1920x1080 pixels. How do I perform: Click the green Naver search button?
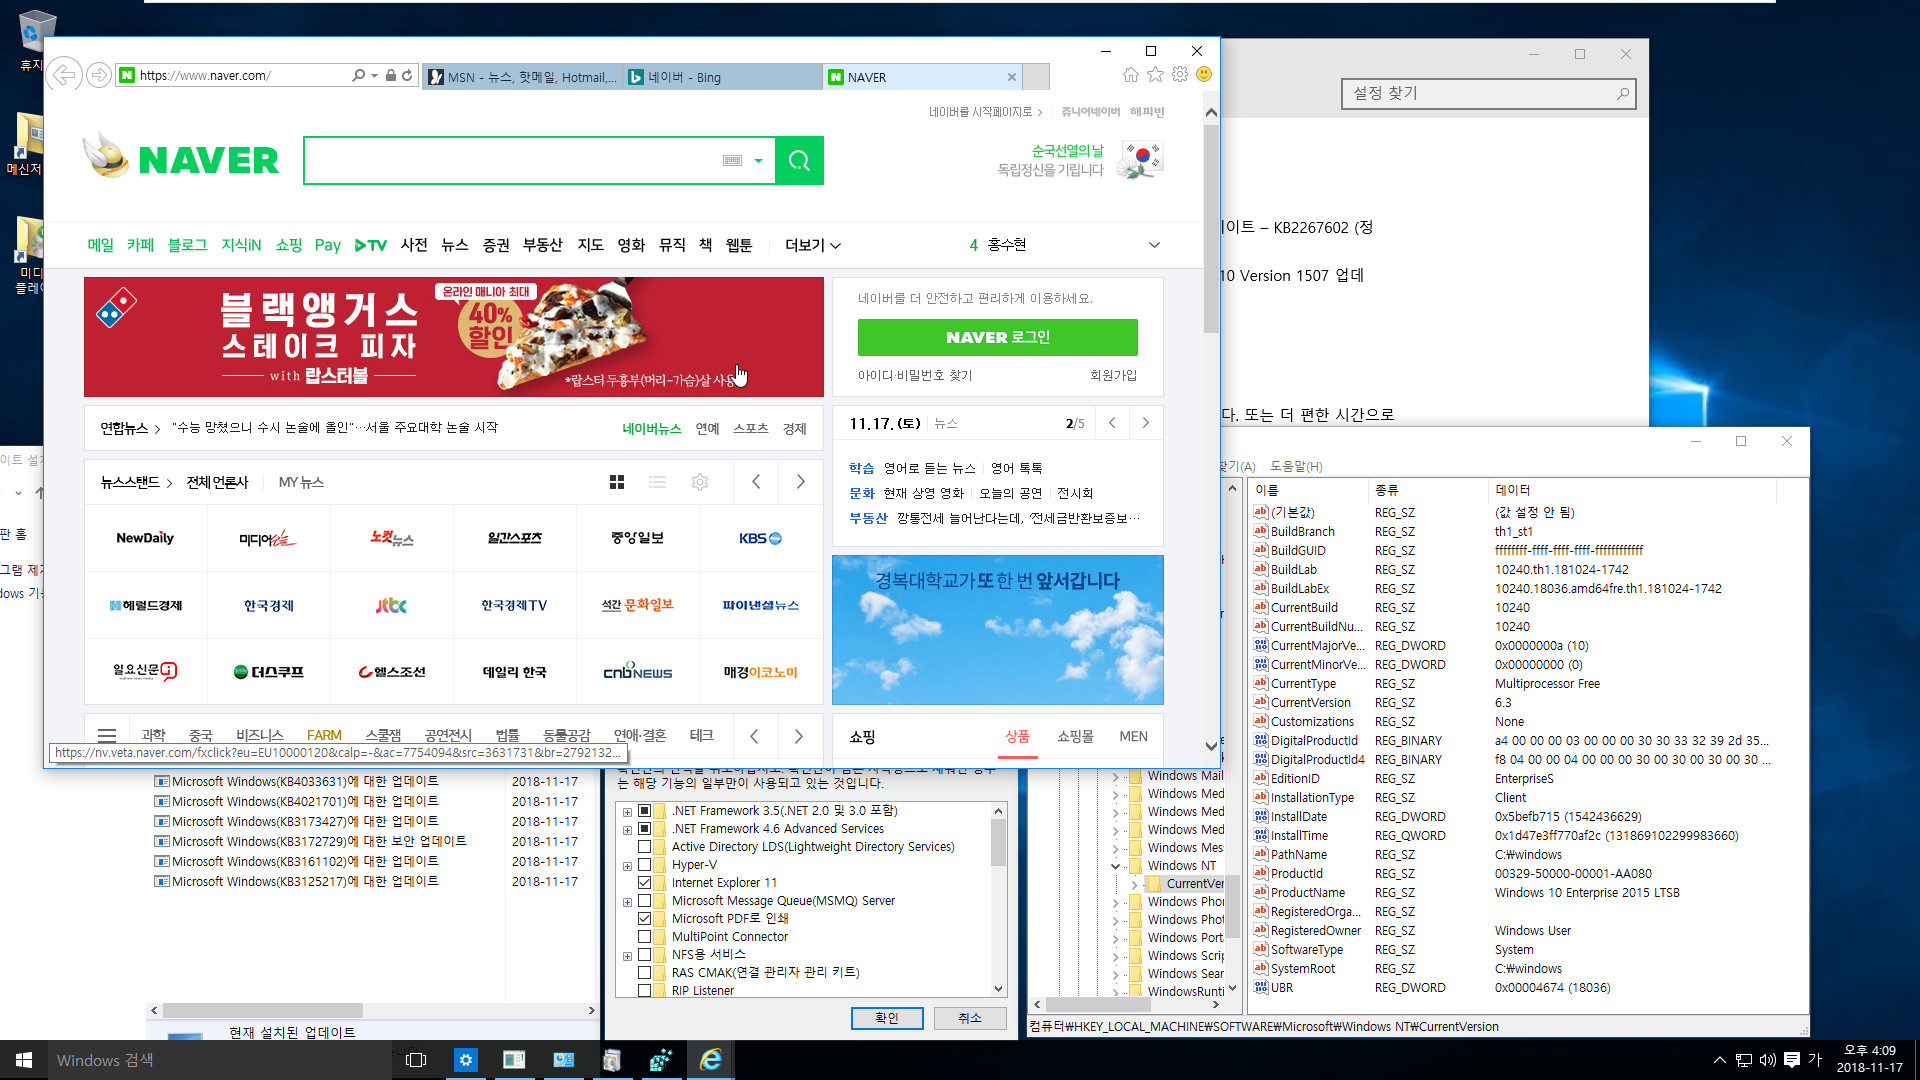[799, 160]
